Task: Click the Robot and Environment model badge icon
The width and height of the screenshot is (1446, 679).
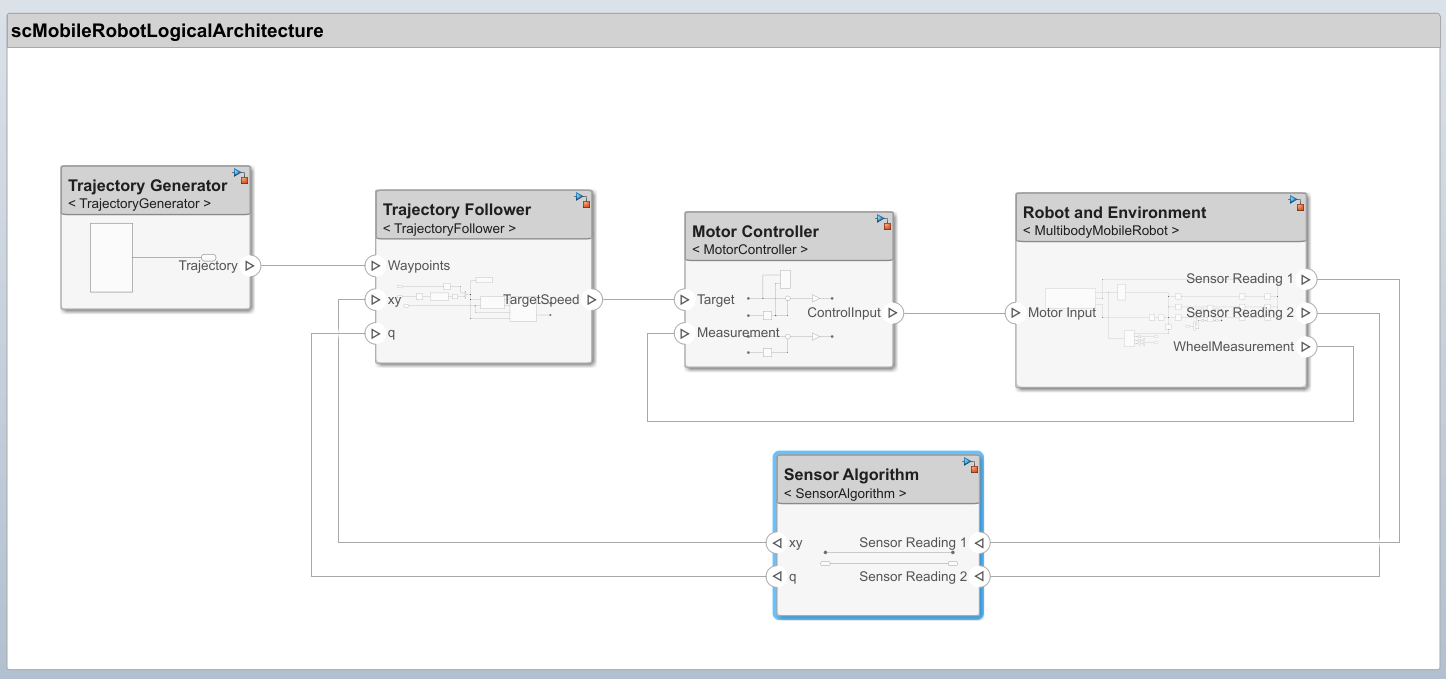Action: coord(1296,203)
